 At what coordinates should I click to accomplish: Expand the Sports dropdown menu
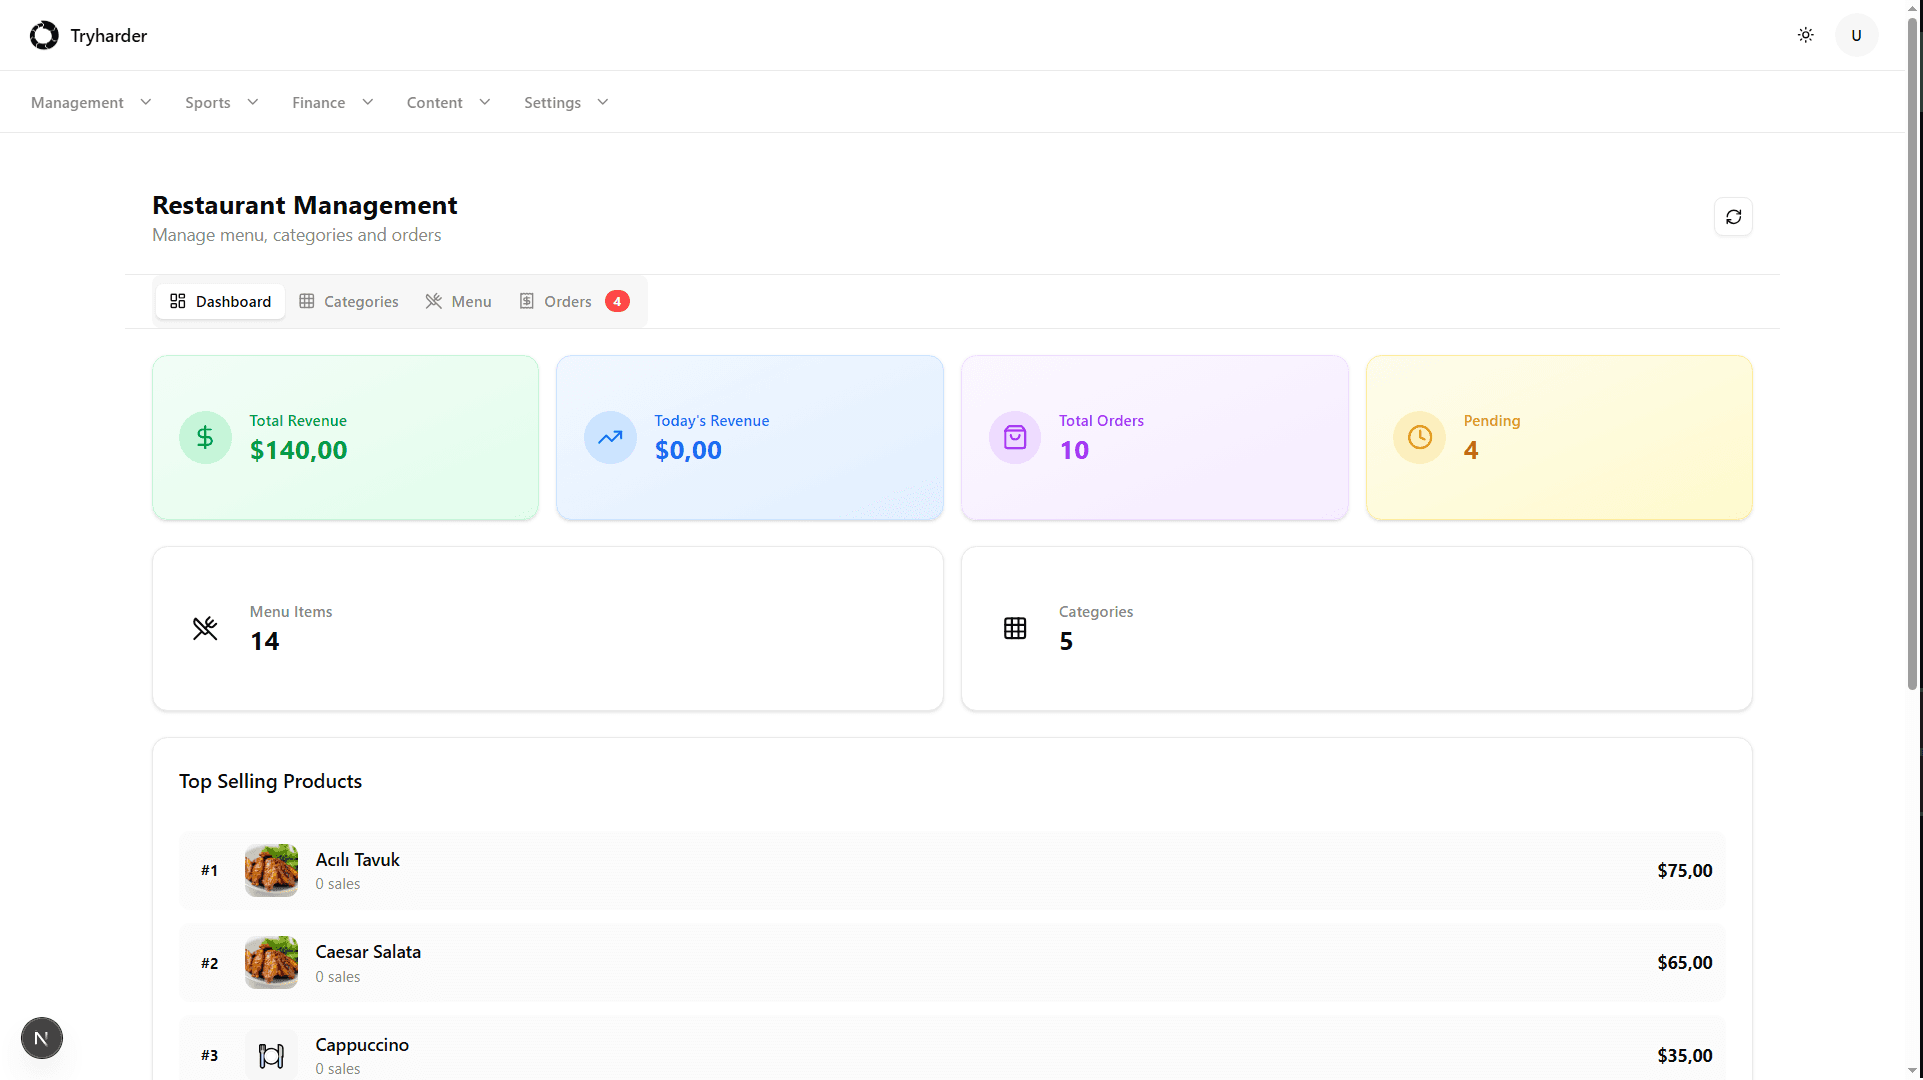click(221, 102)
